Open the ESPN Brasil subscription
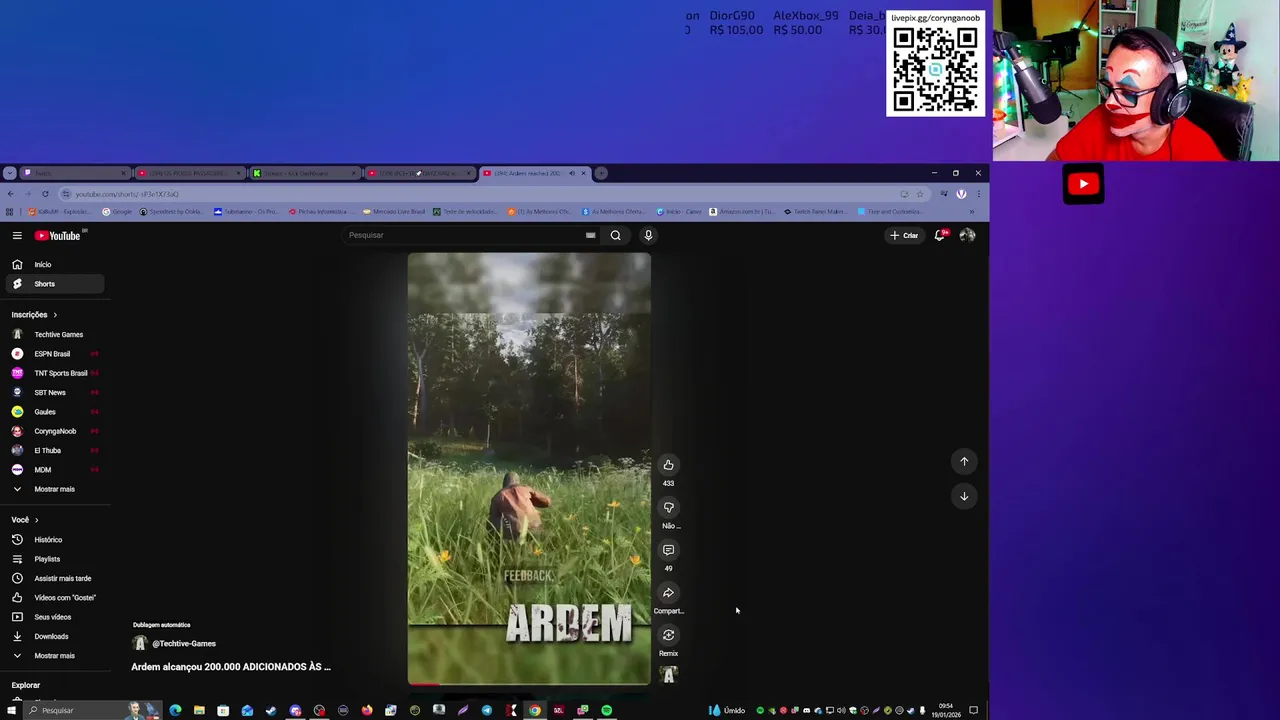1280x720 pixels. coord(55,353)
